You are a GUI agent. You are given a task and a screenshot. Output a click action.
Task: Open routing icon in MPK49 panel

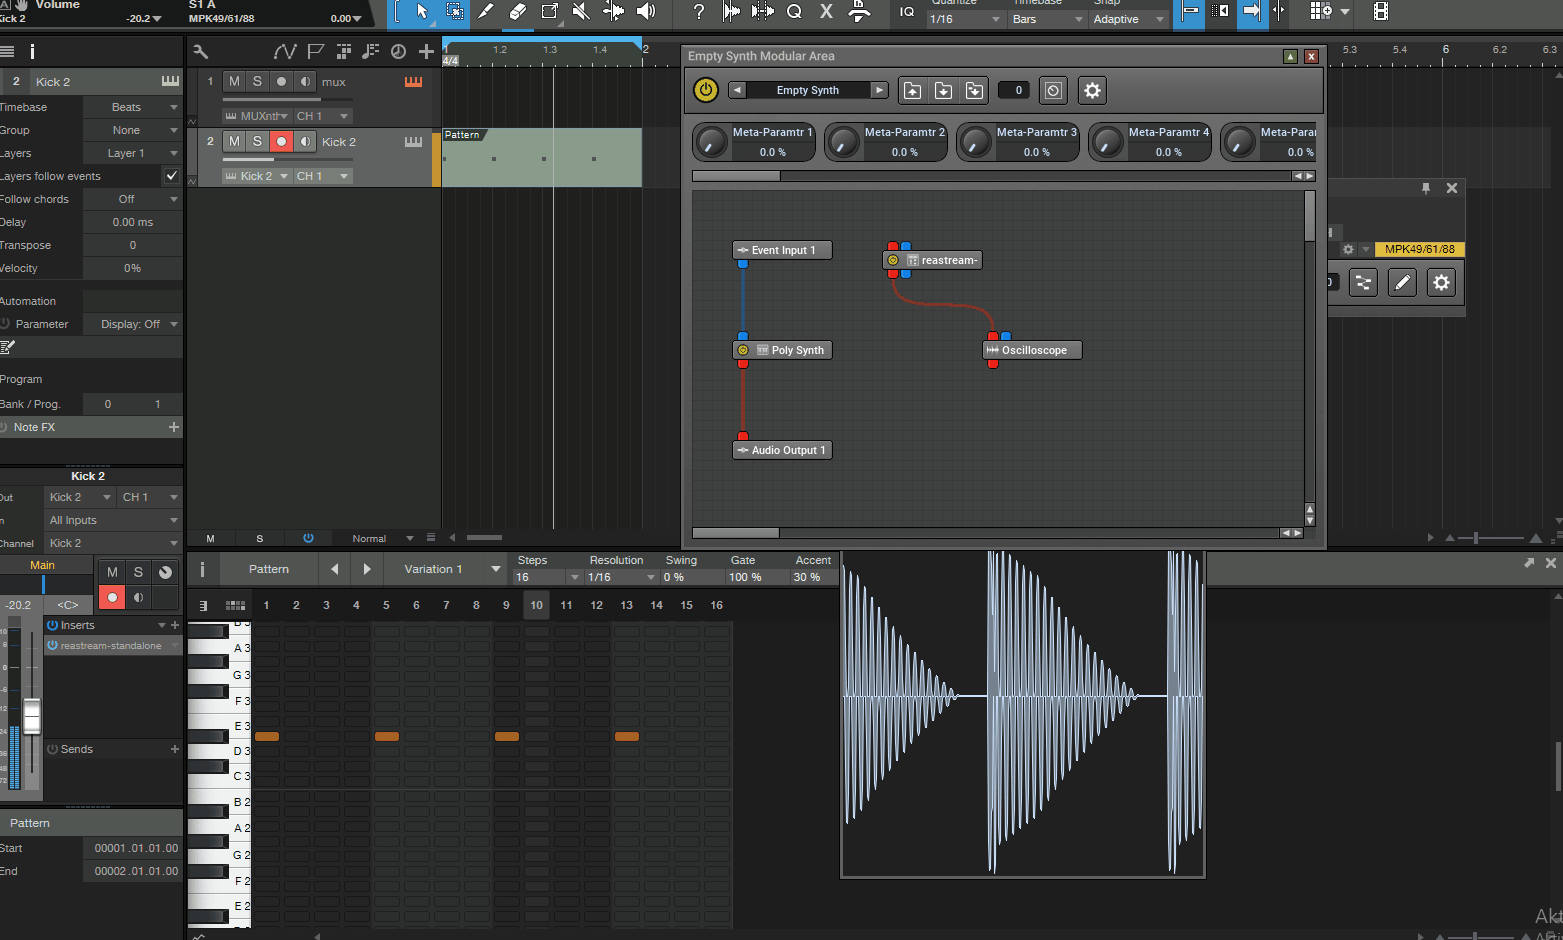(1363, 283)
